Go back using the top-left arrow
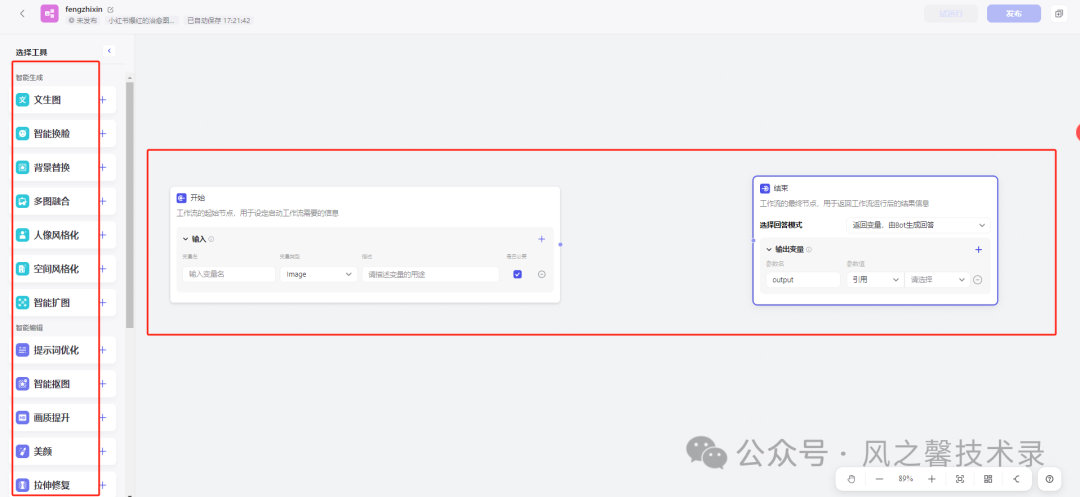Screen dimensions: 1080x497 tap(22, 14)
